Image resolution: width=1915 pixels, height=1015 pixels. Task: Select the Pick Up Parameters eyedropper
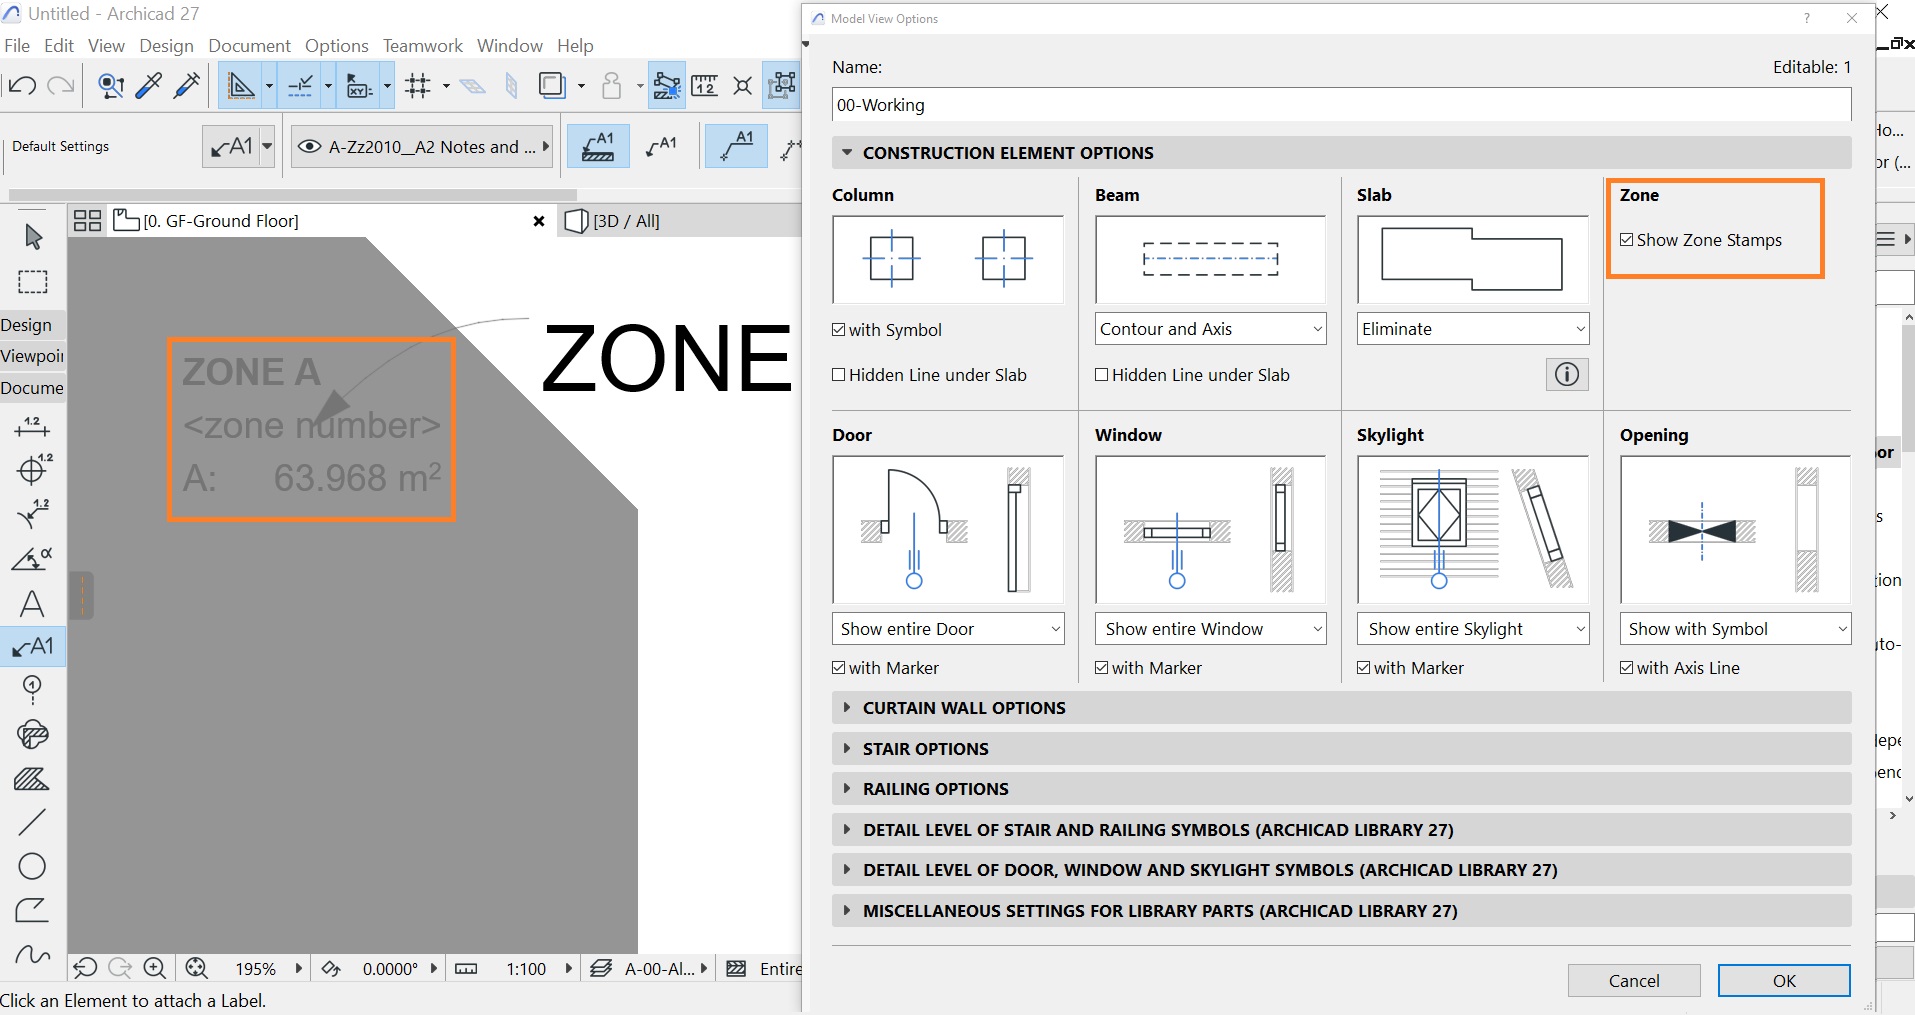click(149, 86)
